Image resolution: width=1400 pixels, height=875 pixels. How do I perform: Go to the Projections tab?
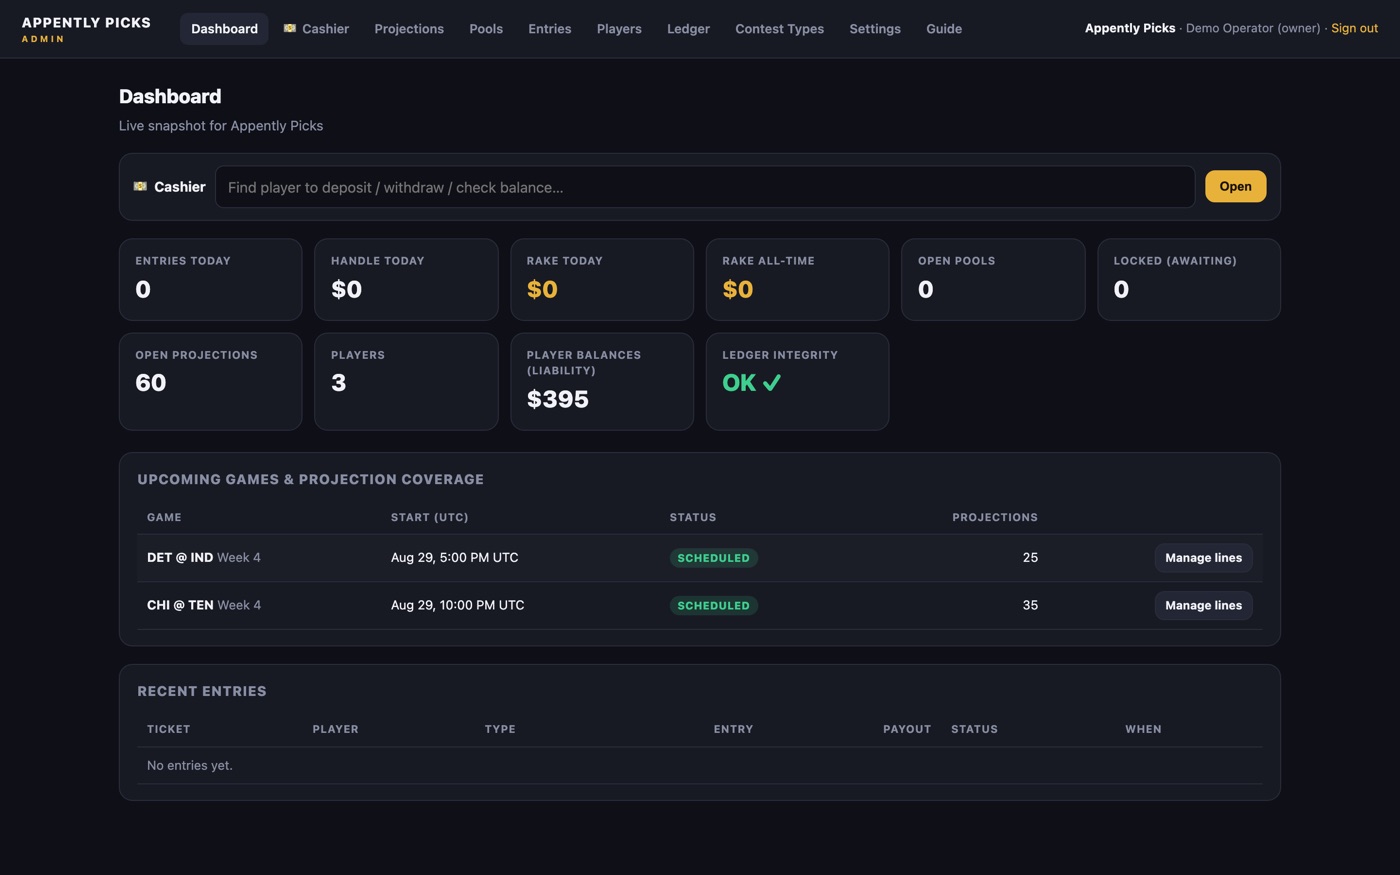[x=409, y=29]
